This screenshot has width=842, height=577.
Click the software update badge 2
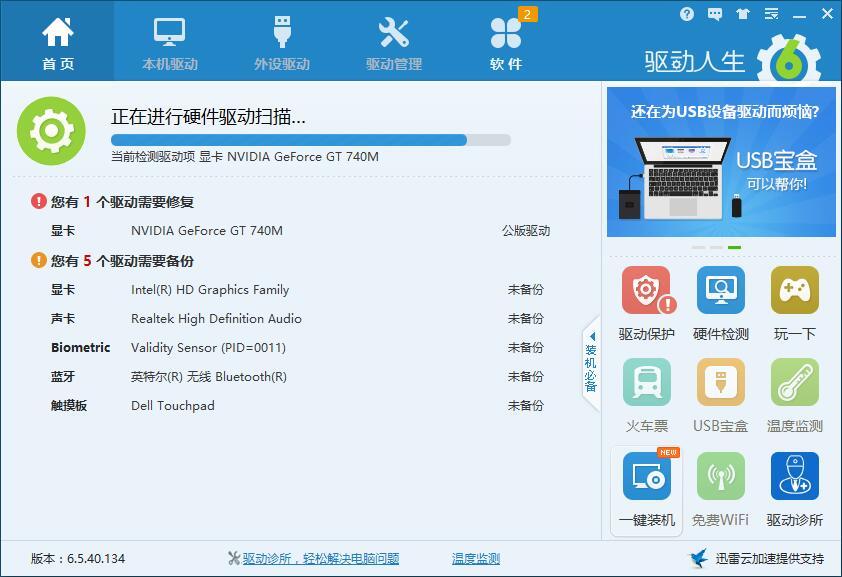pyautogui.click(x=527, y=14)
